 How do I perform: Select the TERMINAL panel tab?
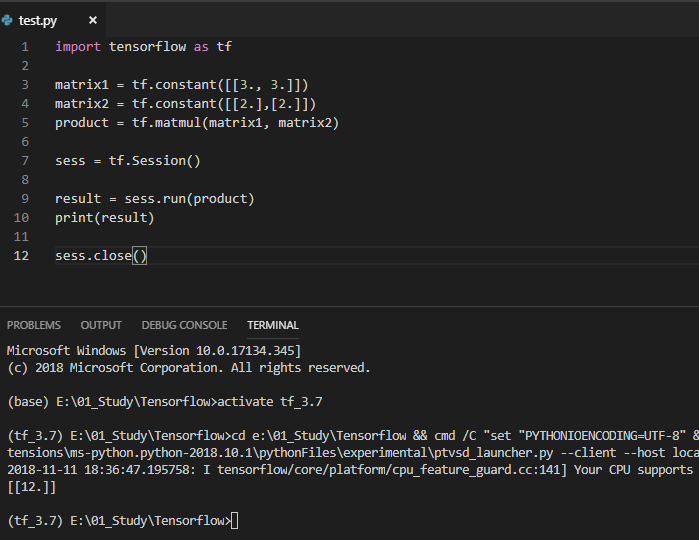273,325
